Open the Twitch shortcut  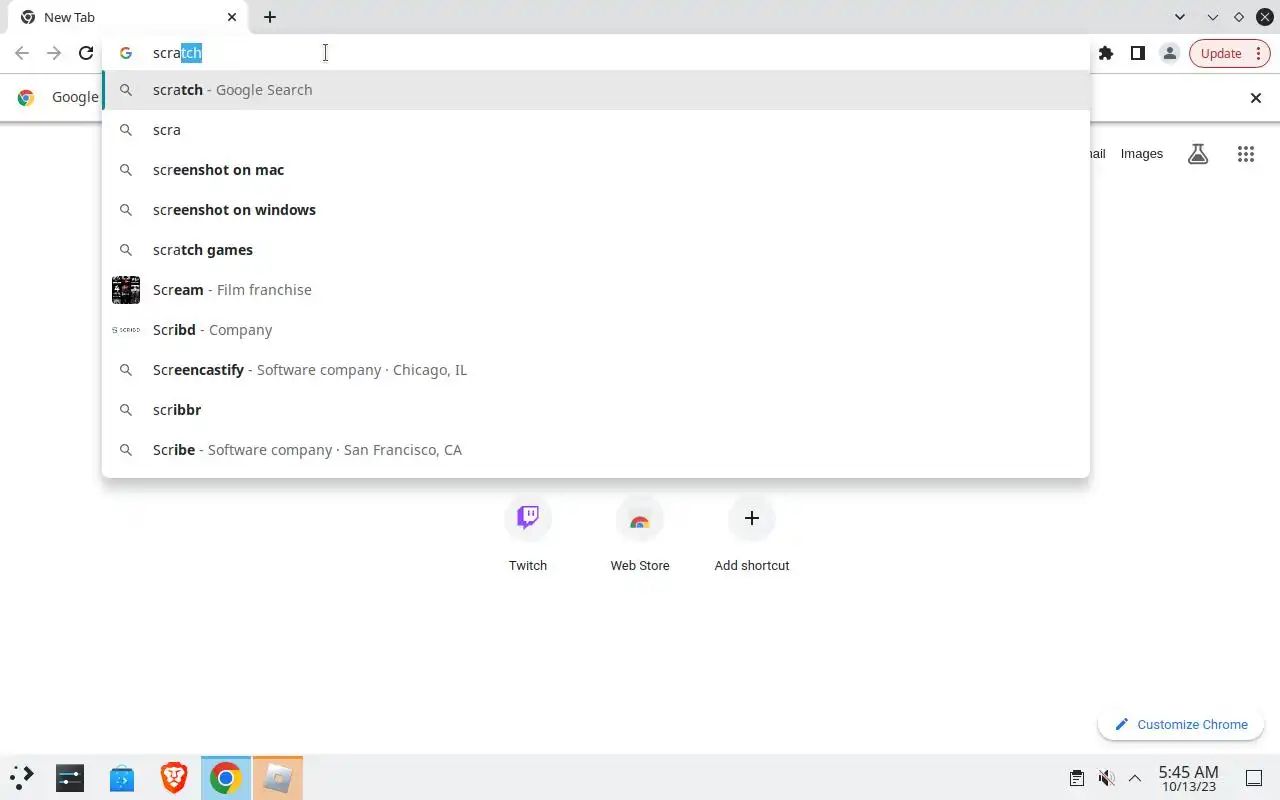click(x=528, y=535)
